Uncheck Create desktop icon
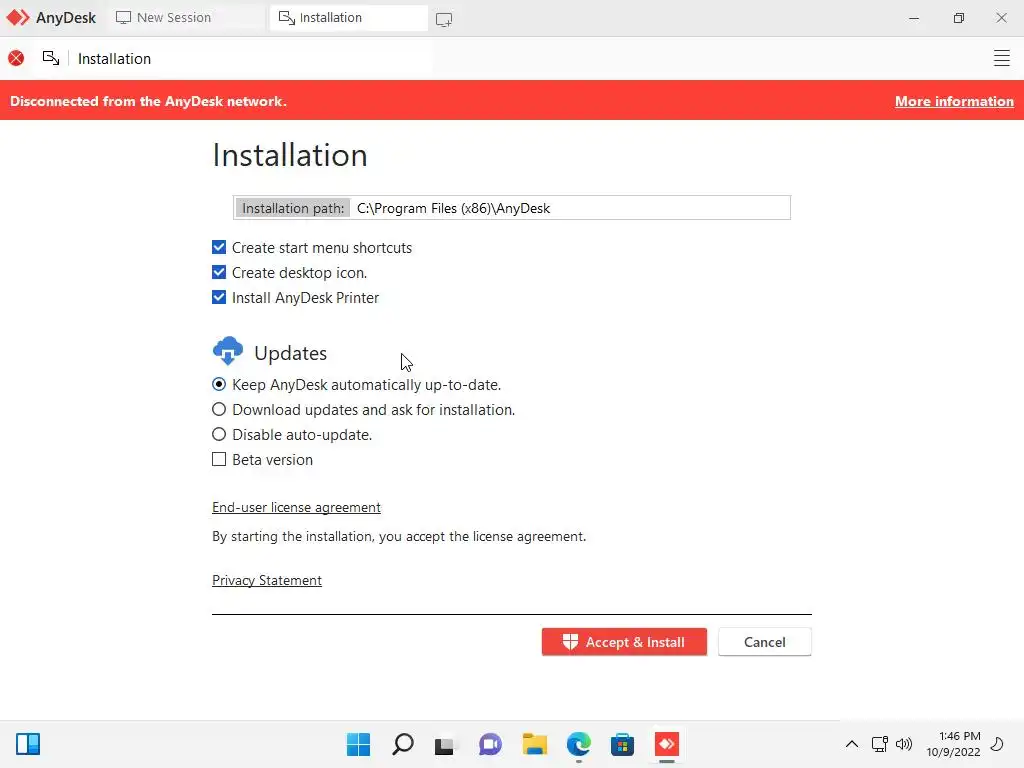This screenshot has height=768, width=1024. click(x=219, y=272)
